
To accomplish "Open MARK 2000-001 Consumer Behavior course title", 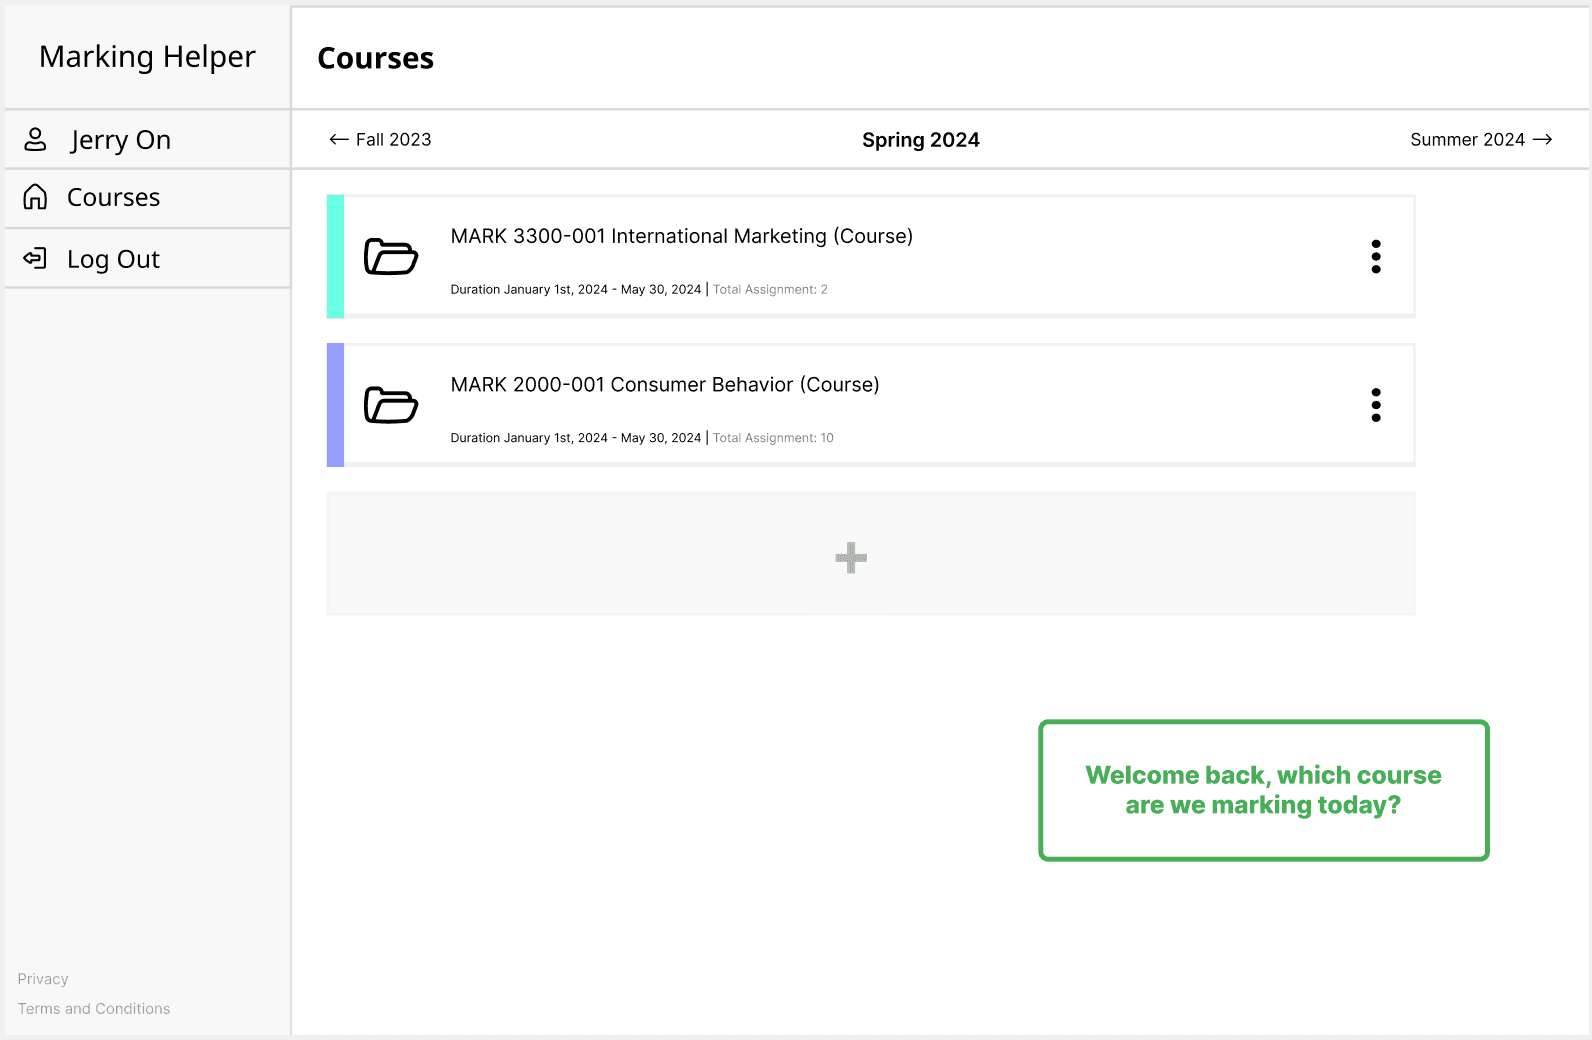I will tap(665, 385).
